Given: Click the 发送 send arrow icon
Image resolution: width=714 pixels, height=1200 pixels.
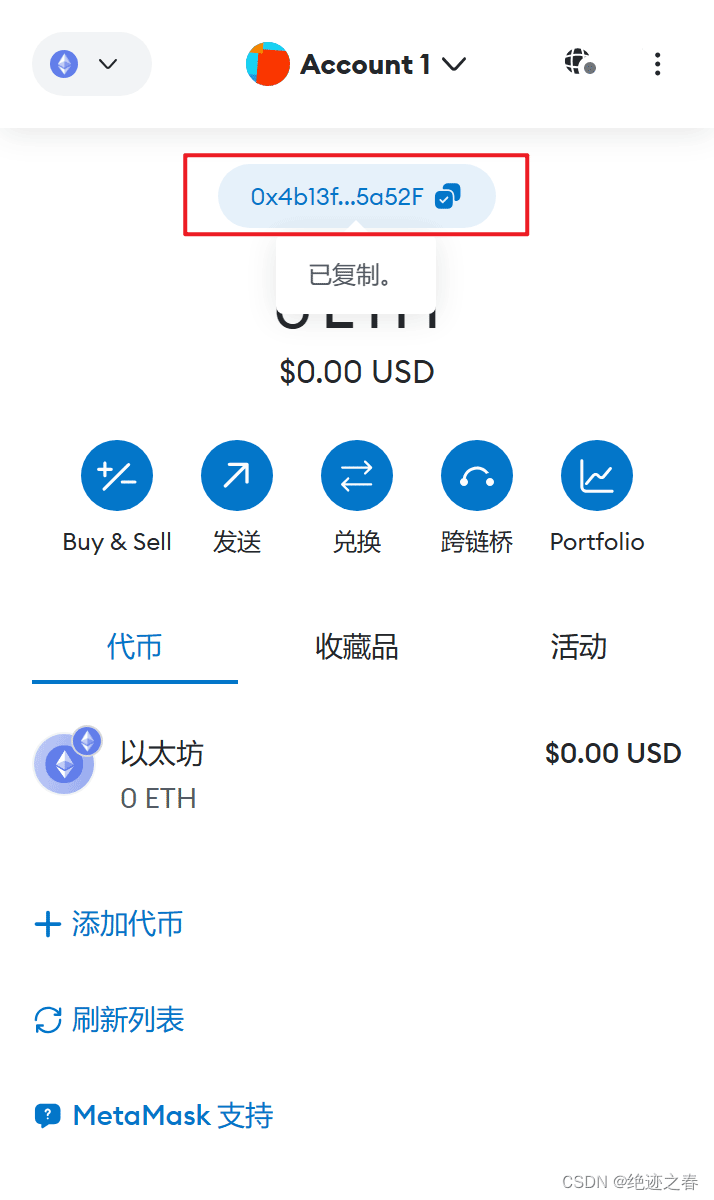Looking at the screenshot, I should 237,475.
